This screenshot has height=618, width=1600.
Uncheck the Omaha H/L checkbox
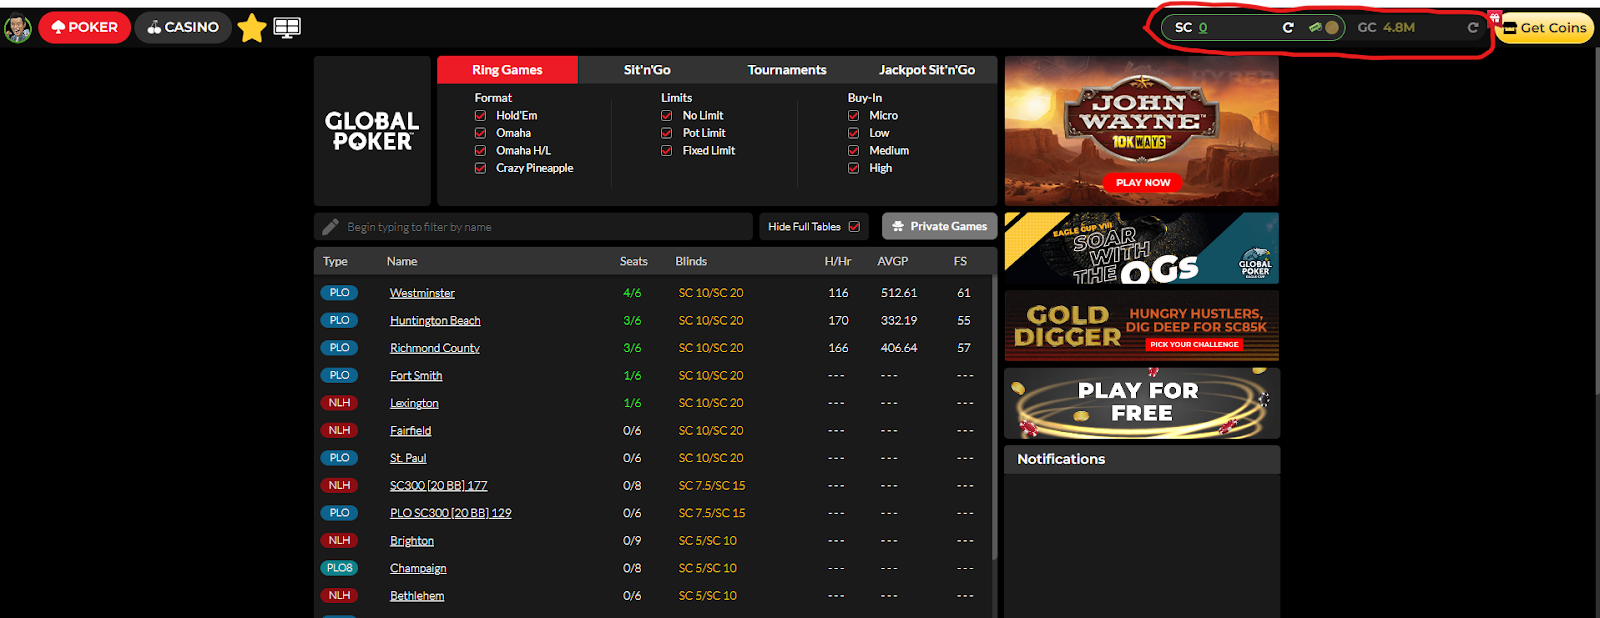pyautogui.click(x=480, y=151)
